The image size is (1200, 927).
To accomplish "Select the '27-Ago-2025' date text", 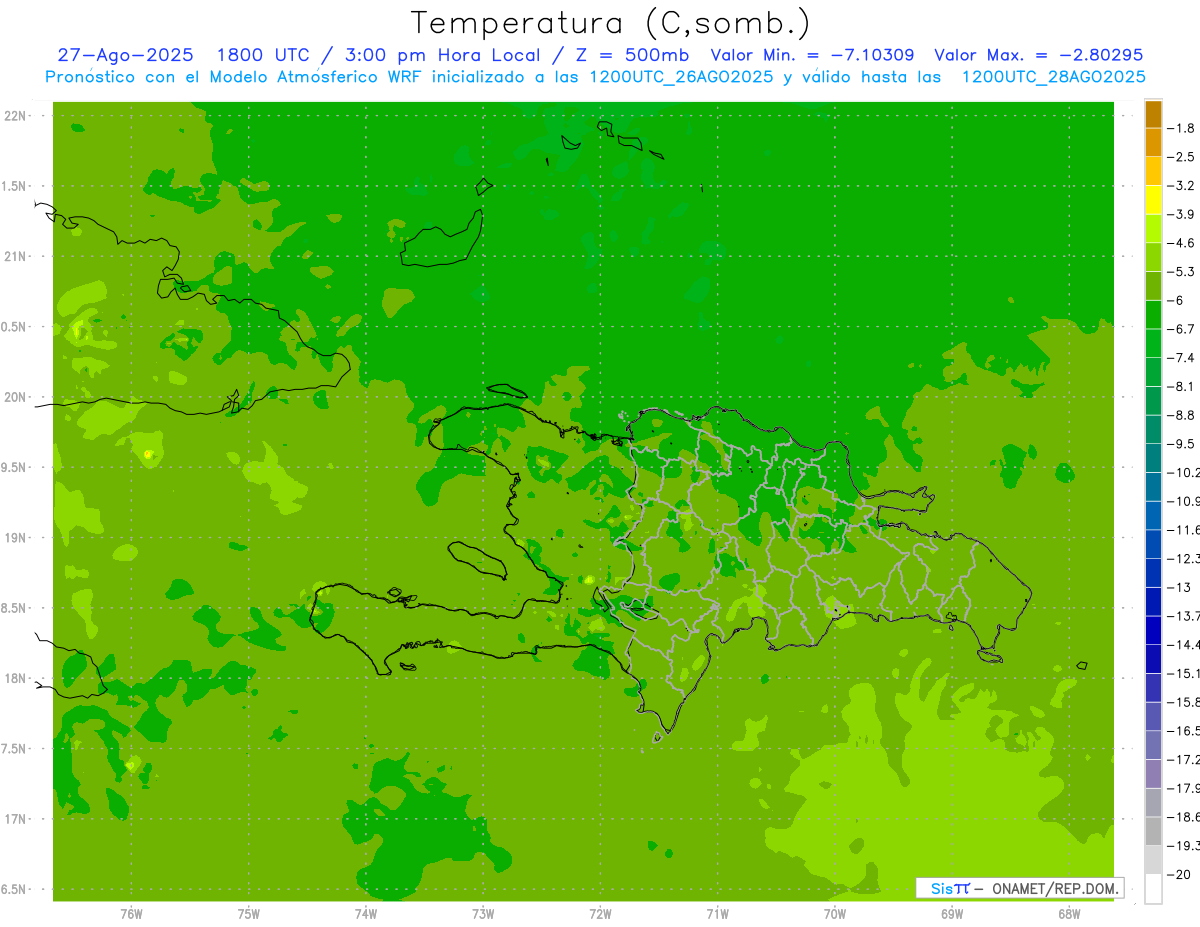I will pyautogui.click(x=125, y=55).
